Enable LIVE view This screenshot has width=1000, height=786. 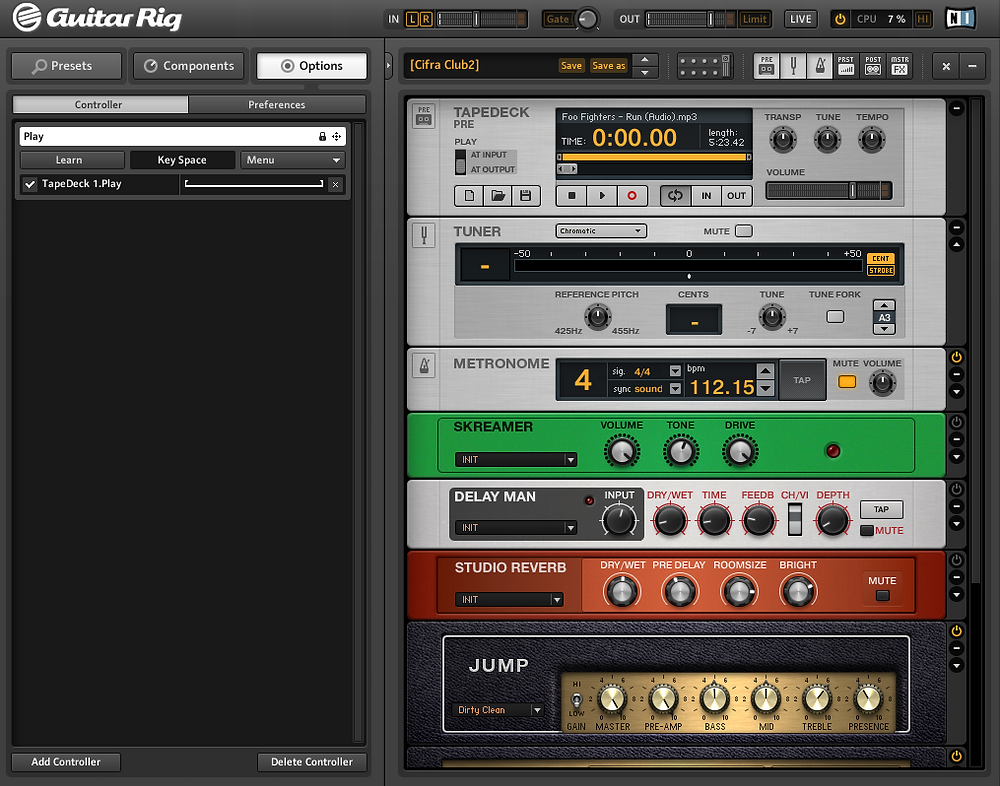point(800,19)
